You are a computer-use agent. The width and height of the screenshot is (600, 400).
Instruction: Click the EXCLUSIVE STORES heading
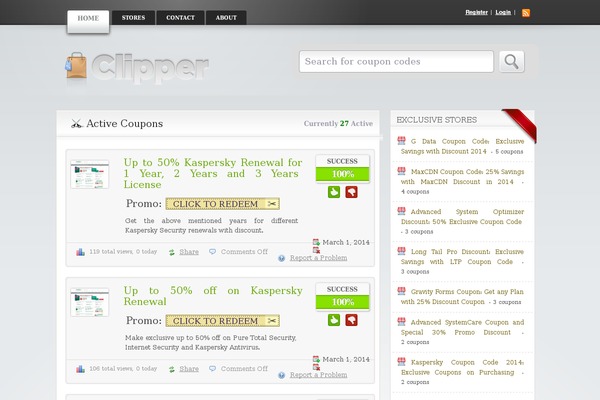[437, 120]
